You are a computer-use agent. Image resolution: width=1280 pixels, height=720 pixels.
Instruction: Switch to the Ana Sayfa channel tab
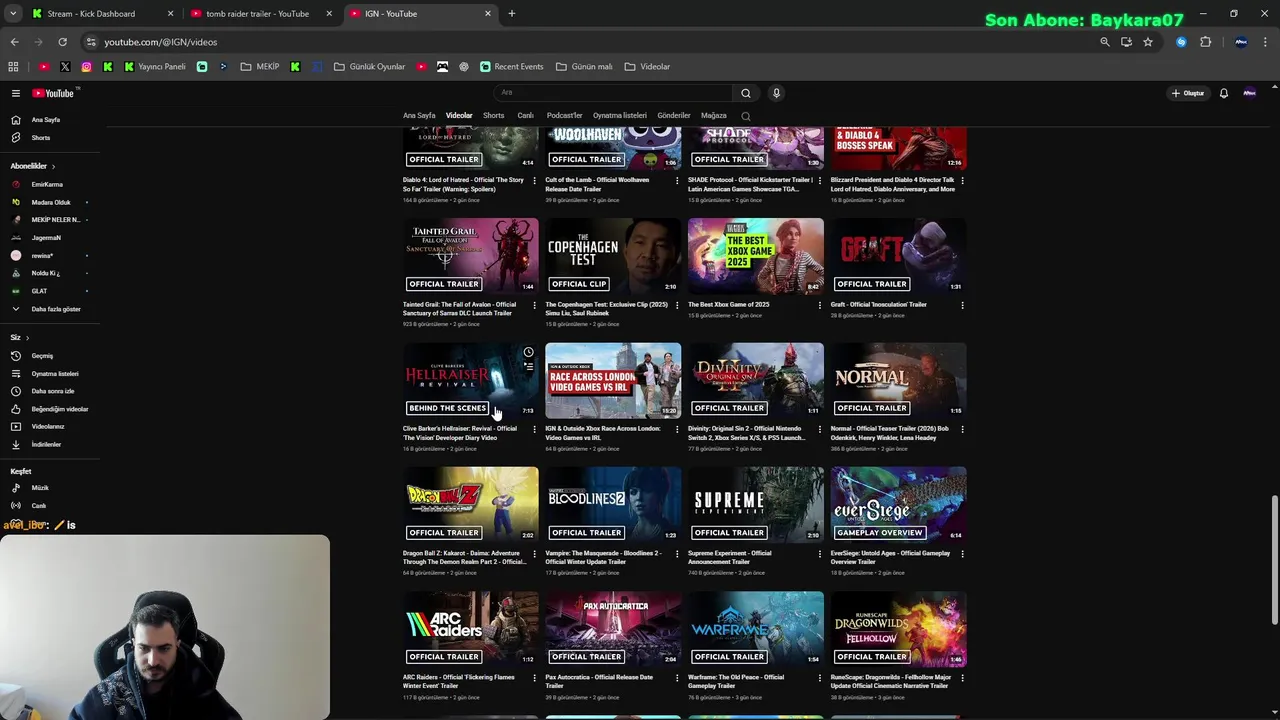coord(419,116)
